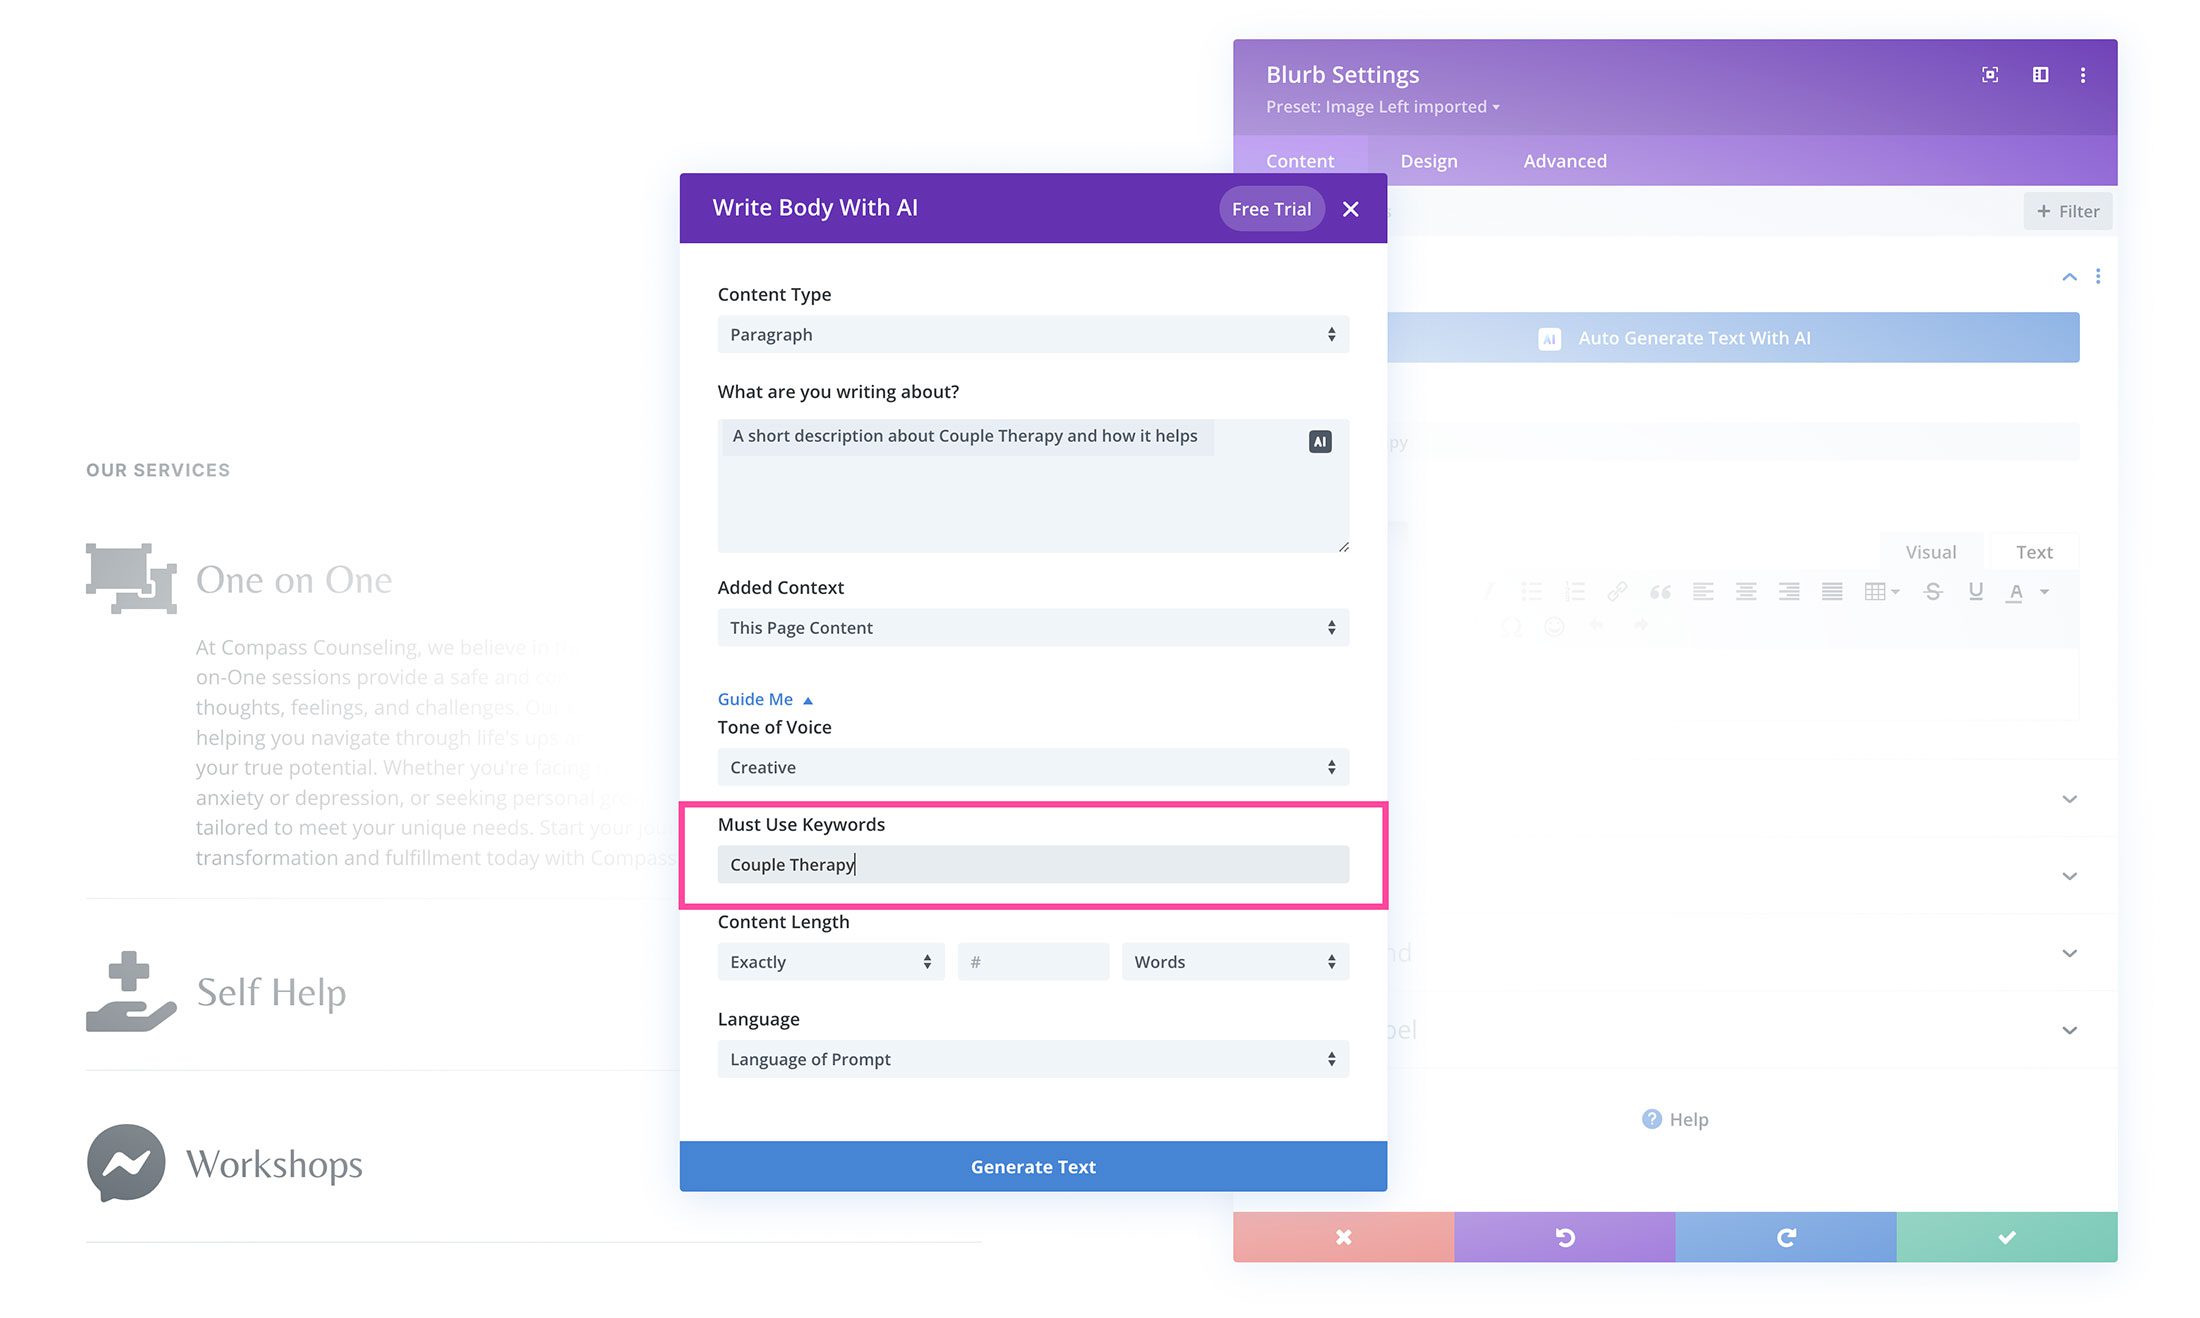The image size is (2200, 1318).
Task: Open the Language dropdown selector
Action: pyautogui.click(x=1031, y=1058)
